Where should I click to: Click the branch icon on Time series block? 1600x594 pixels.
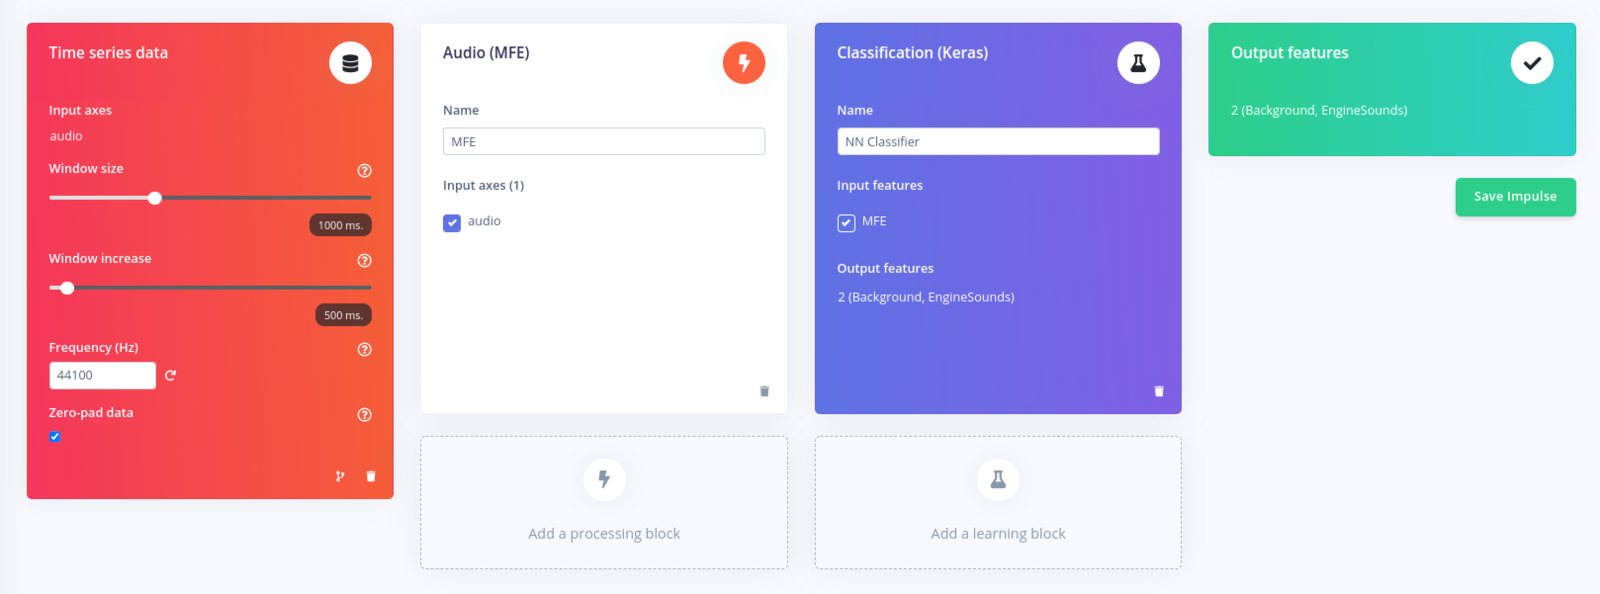pos(340,476)
